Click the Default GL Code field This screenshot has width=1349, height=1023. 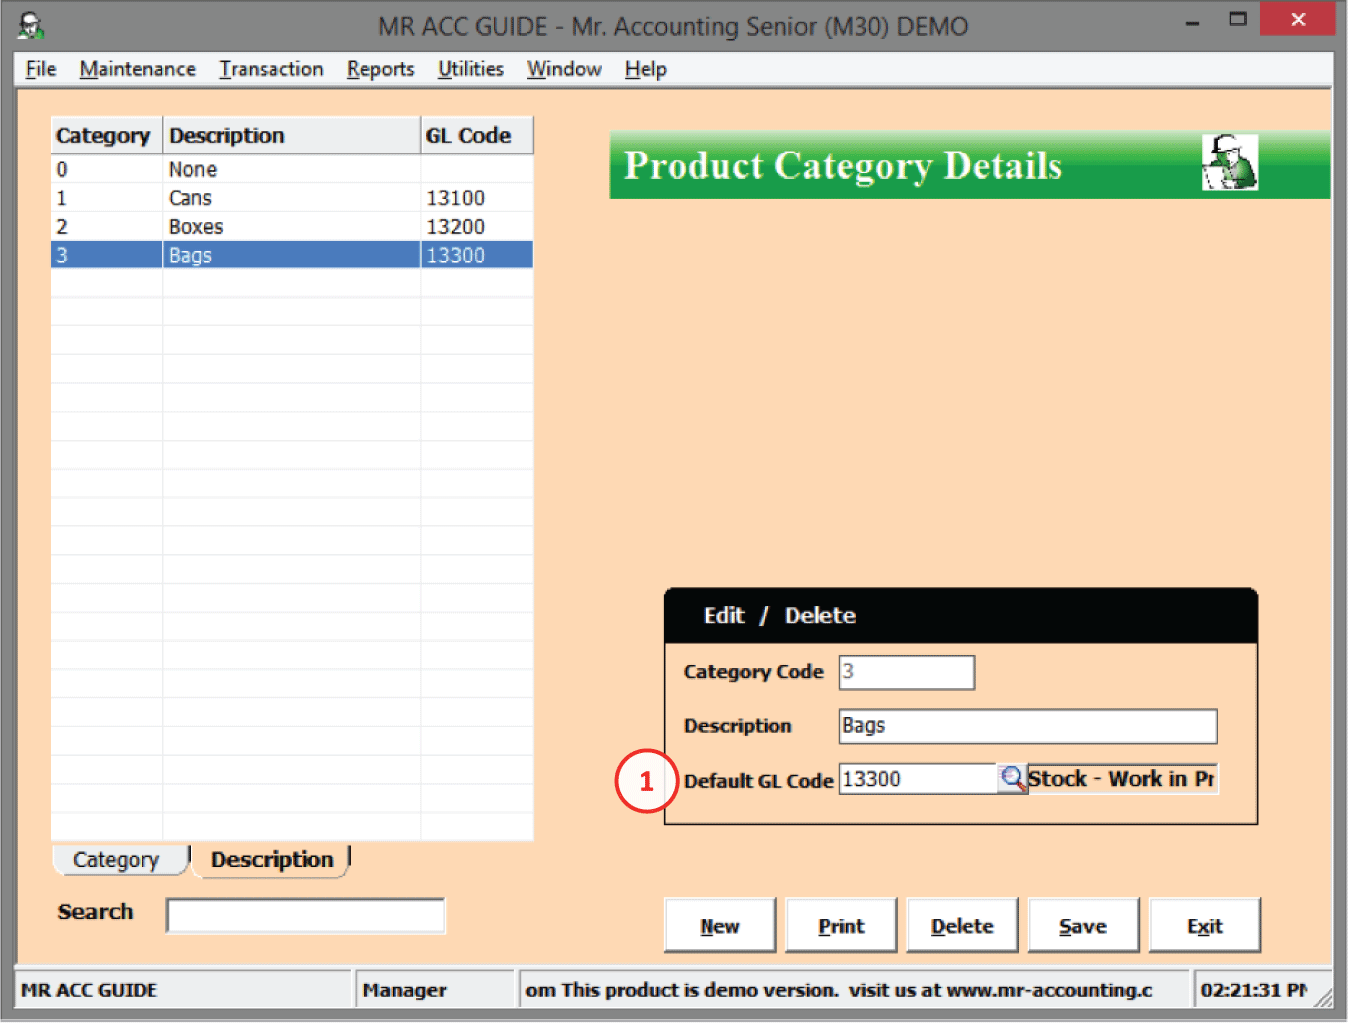point(916,779)
